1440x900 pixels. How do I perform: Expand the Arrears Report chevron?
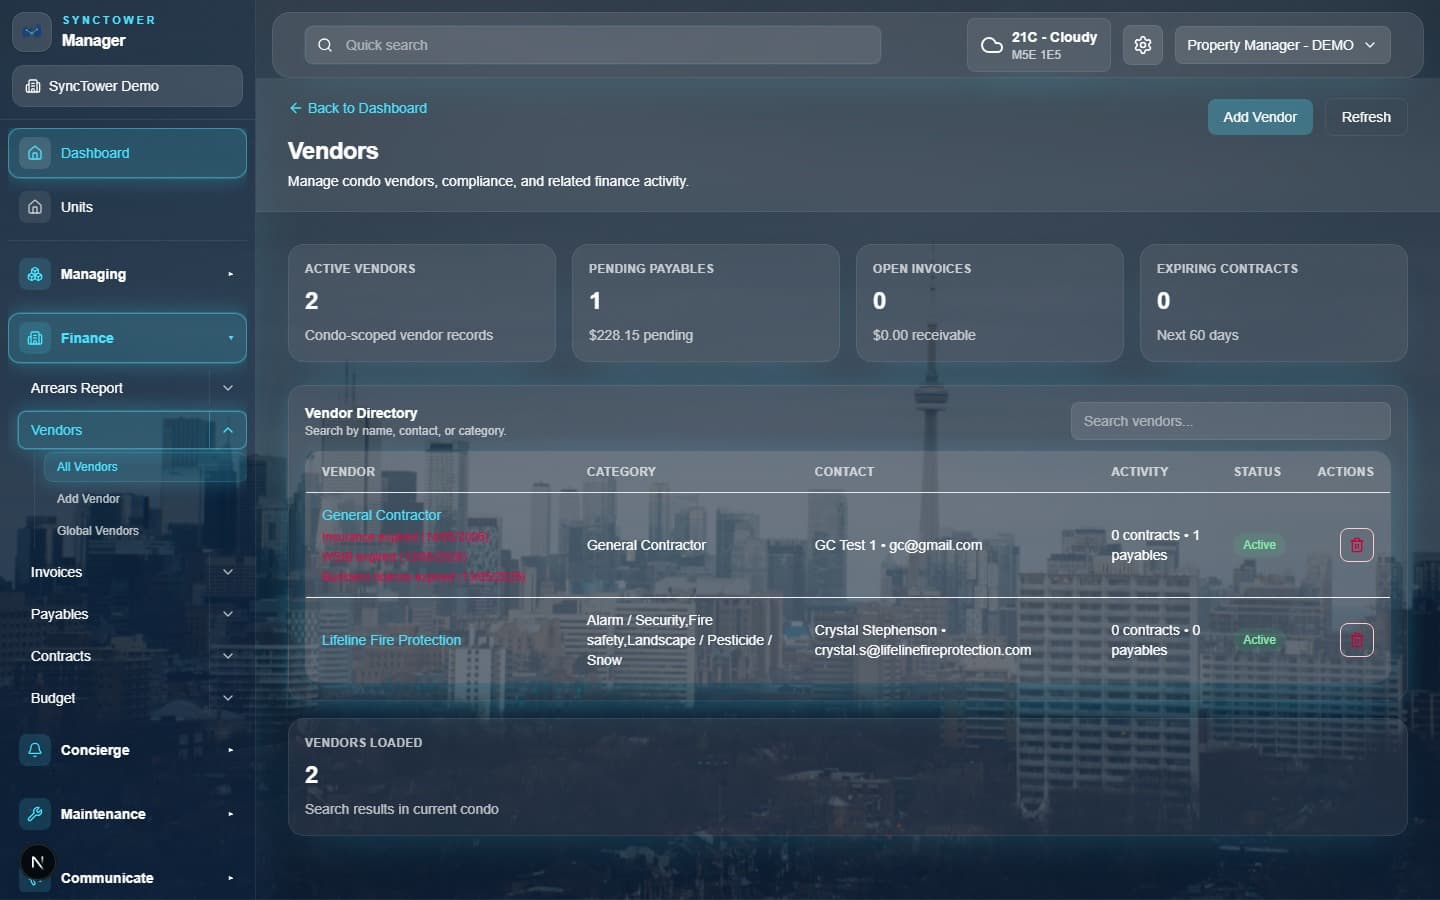(228, 388)
